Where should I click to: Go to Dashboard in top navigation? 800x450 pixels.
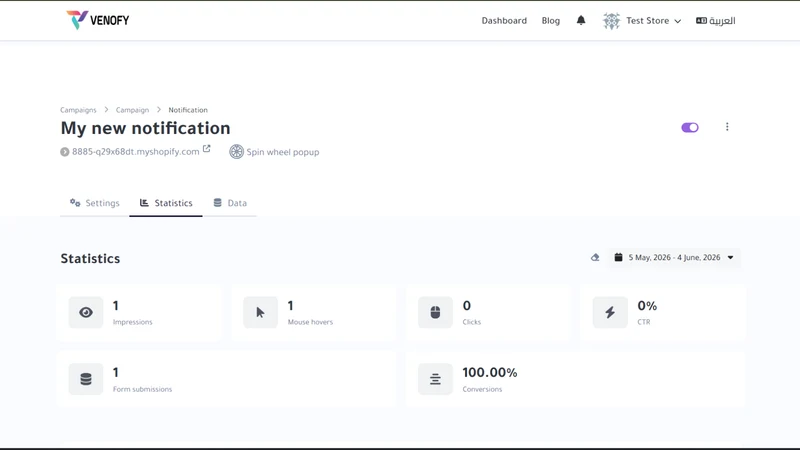pyautogui.click(x=504, y=21)
